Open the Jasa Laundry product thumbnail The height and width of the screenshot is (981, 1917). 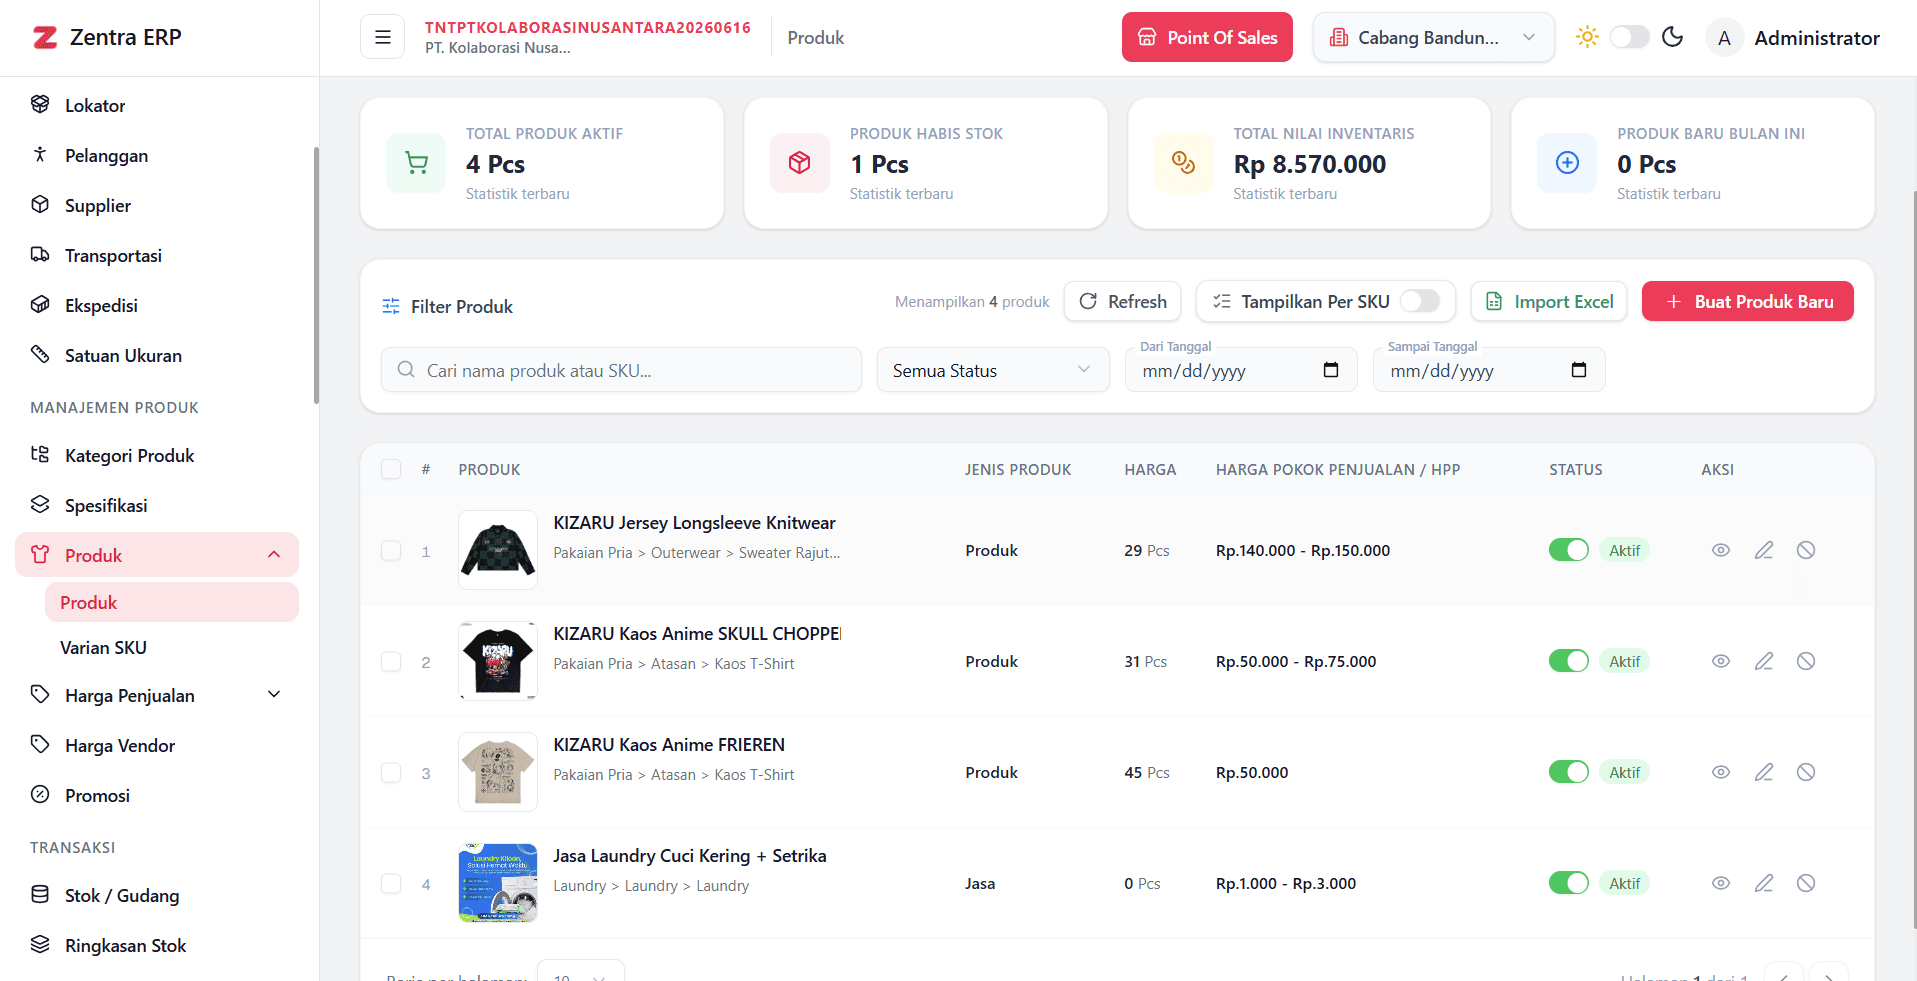pyautogui.click(x=498, y=883)
